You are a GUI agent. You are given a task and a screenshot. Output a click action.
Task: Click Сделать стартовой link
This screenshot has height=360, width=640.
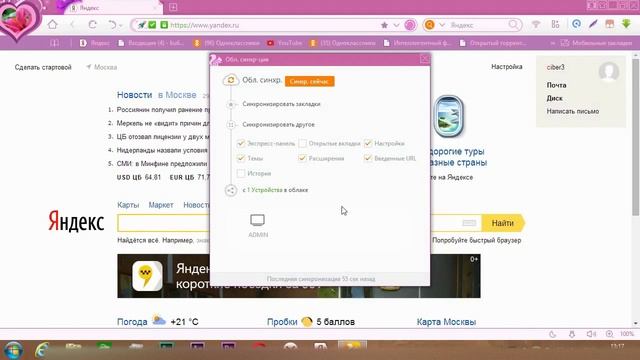[x=43, y=67]
